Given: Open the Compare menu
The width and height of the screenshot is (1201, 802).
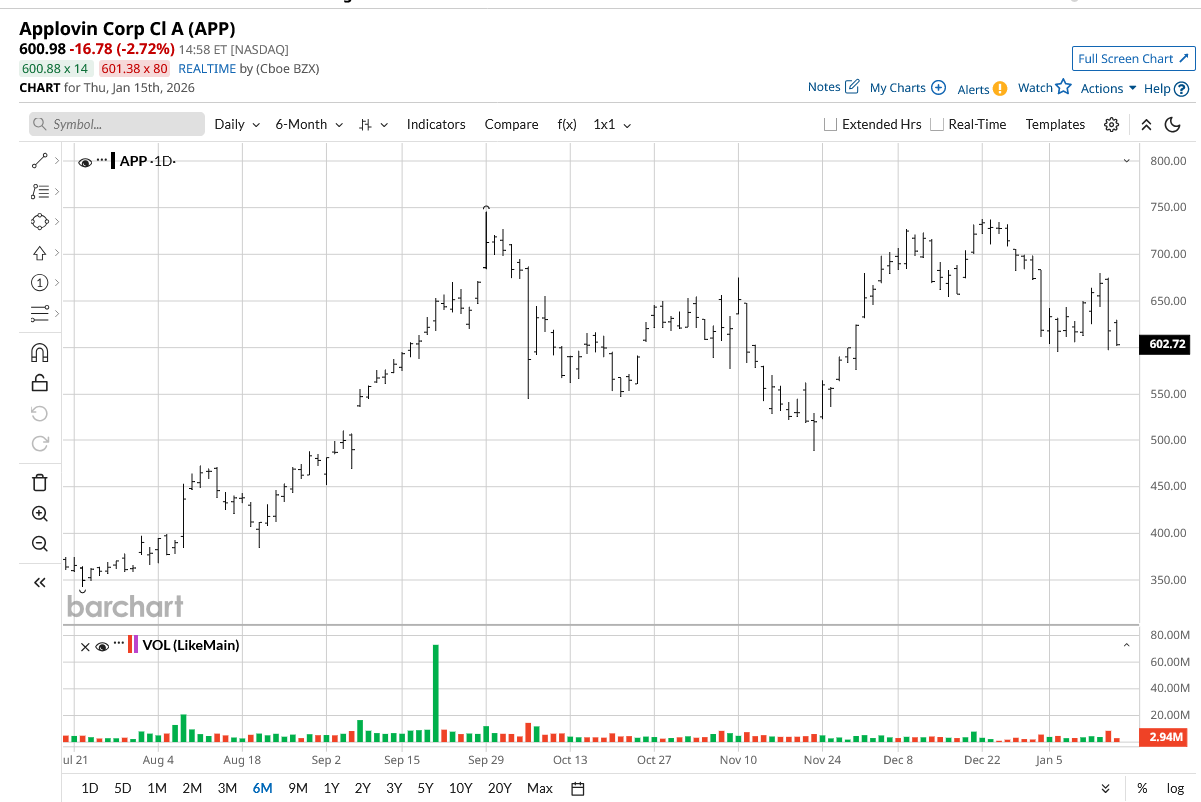Looking at the screenshot, I should click(511, 125).
